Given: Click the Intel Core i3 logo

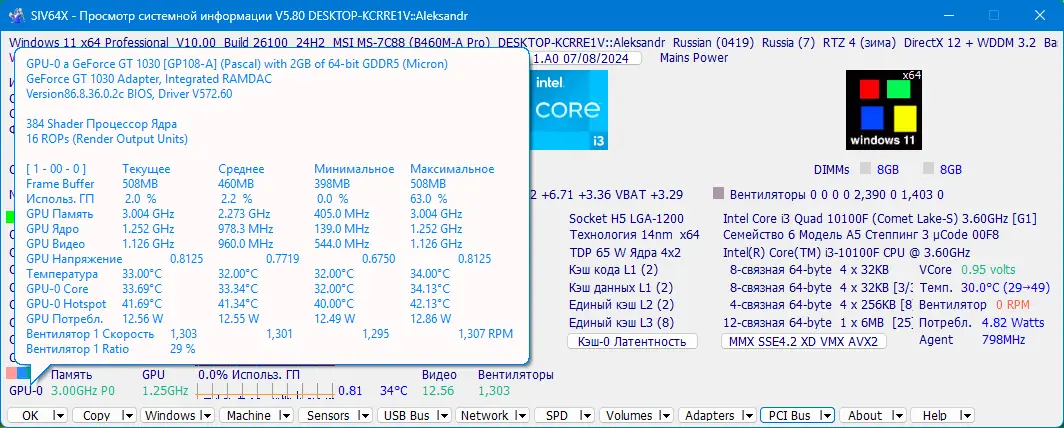Looking at the screenshot, I should point(569,110).
